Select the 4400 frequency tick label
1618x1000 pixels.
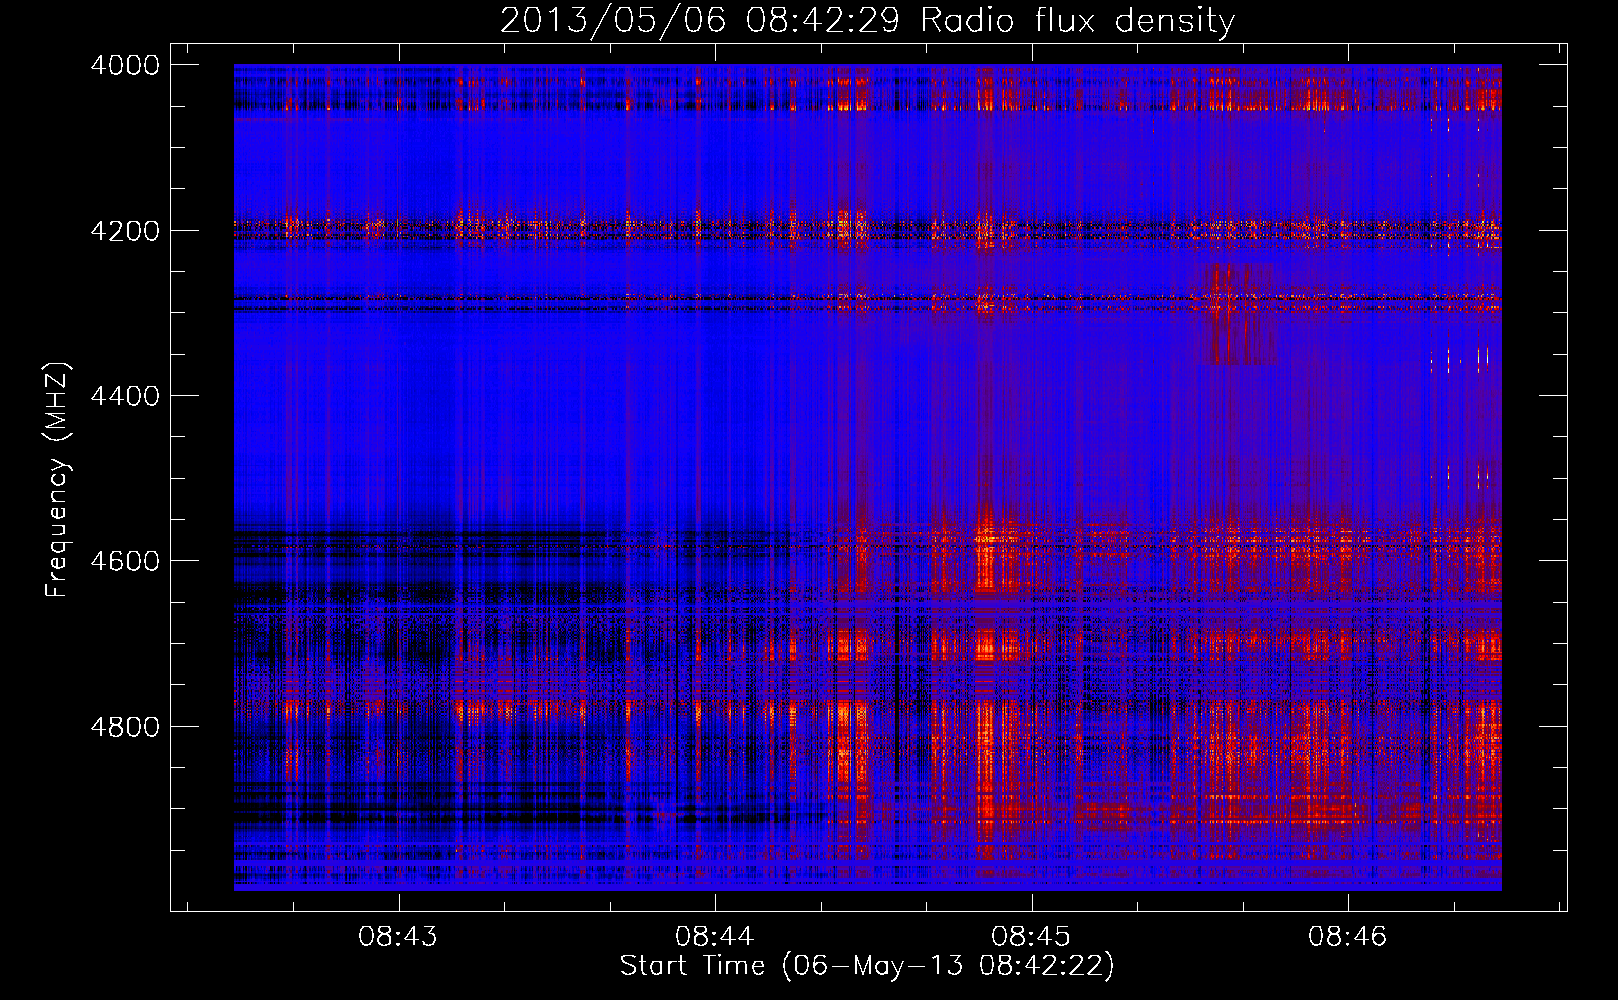pyautogui.click(x=125, y=396)
